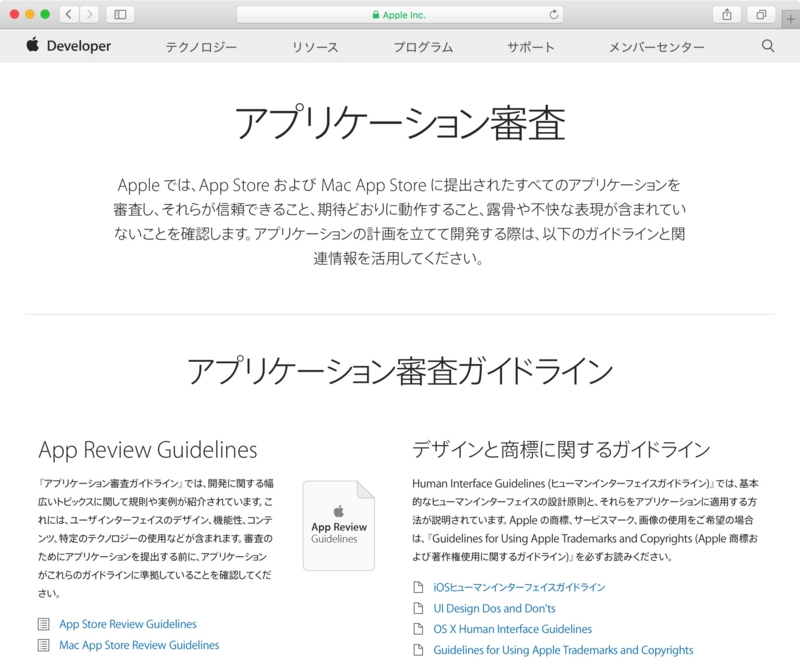This screenshot has height=667, width=800.
Task: Show all tabs overview icon
Action: coord(761,14)
